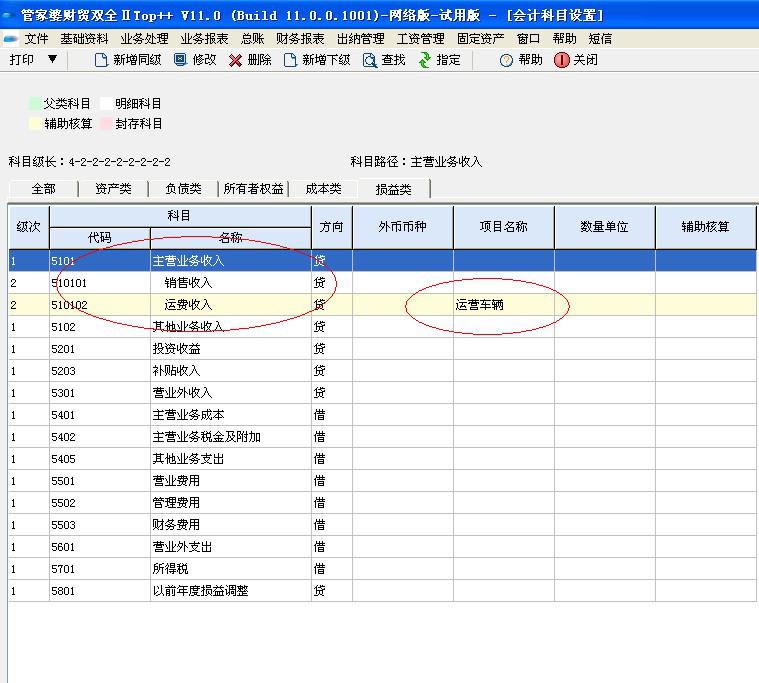Screen dimensions: 759x683
Task: Click the 修改 edit icon
Action: pyautogui.click(x=180, y=60)
